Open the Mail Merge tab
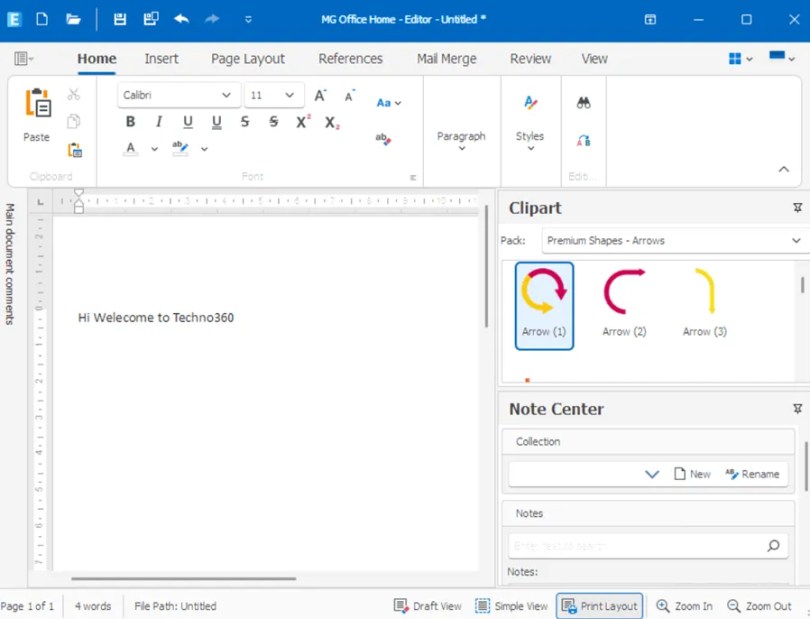Viewport: 810px width, 619px height. pyautogui.click(x=446, y=59)
